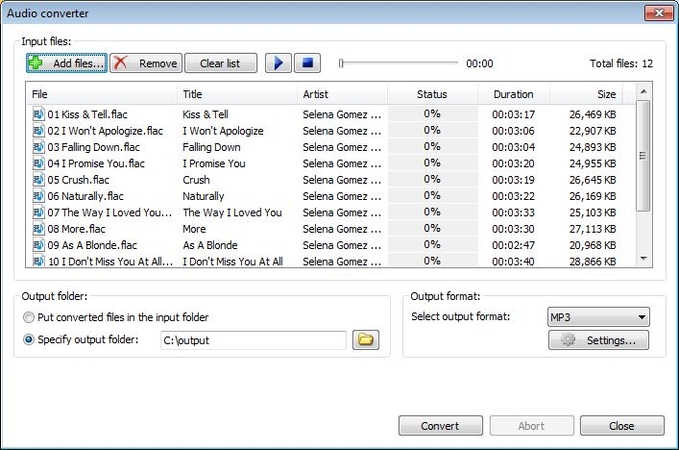Clear the input file list
This screenshot has width=679, height=450.
[x=221, y=63]
